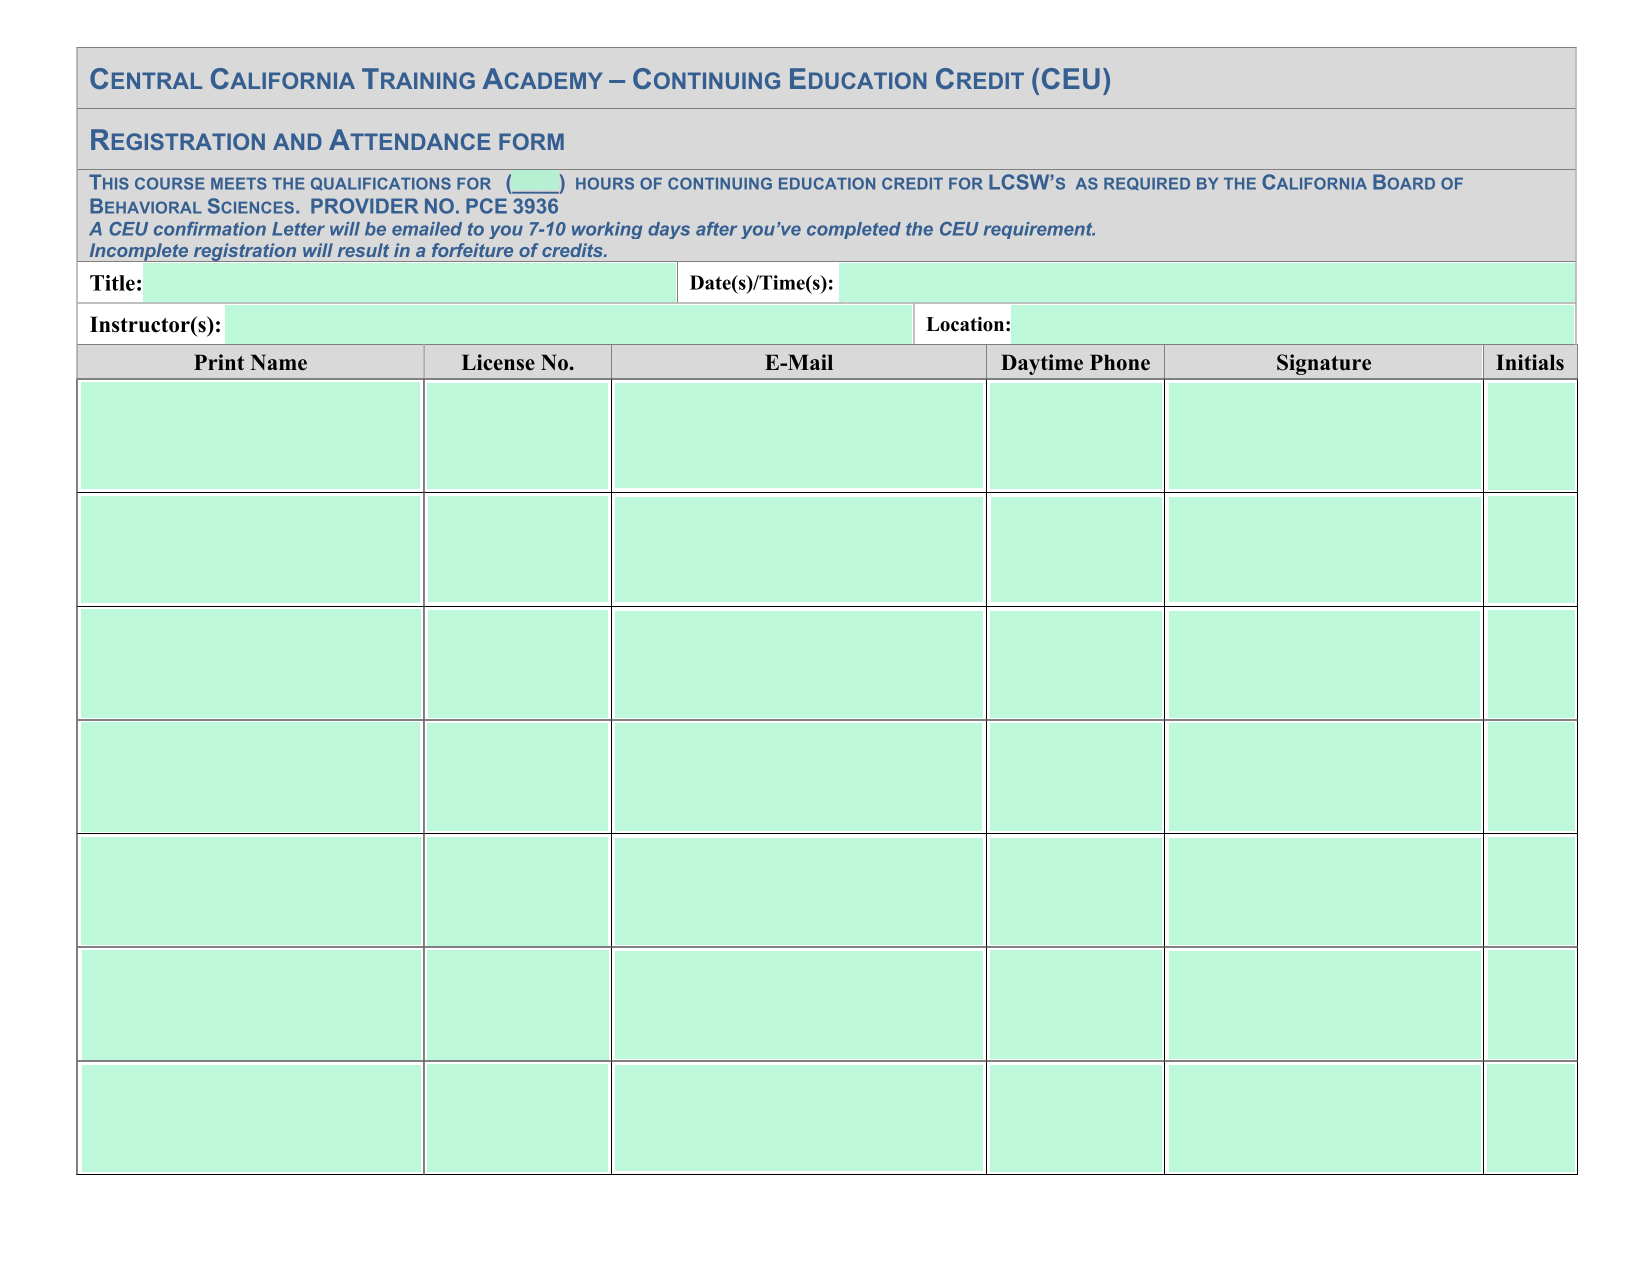This screenshot has width=1649, height=1275.
Task: Click the Date(s)/Time(s) input field
Action: (1206, 283)
